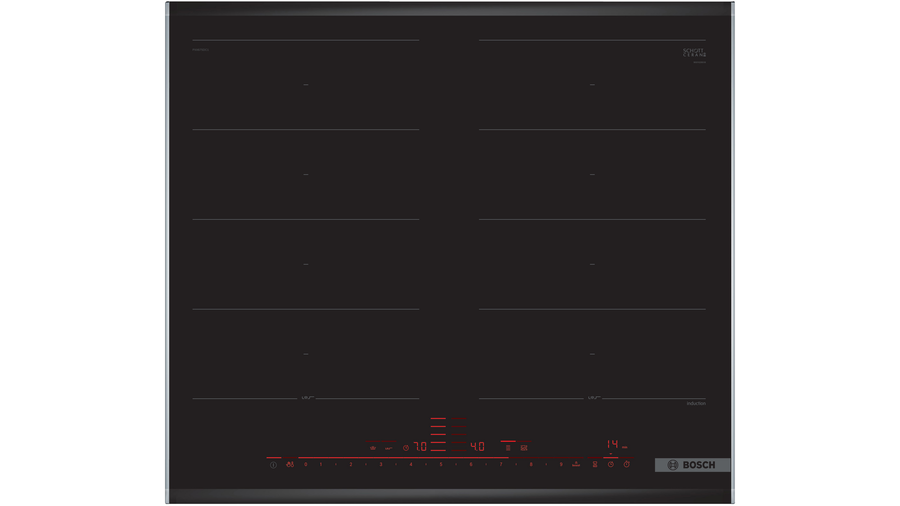Image resolution: width=900 pixels, height=506 pixels.
Task: Click the Induction label text
Action: 696,403
